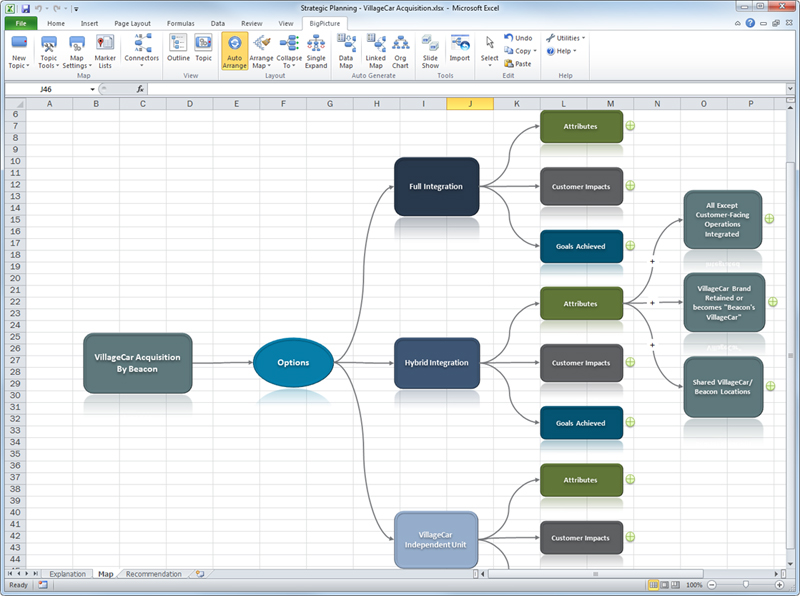This screenshot has width=800, height=596.
Task: Toggle Auto Arrange layout
Action: [x=235, y=51]
